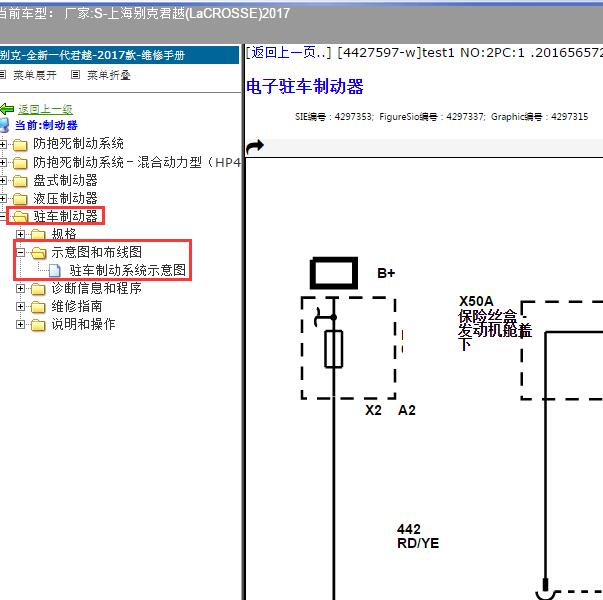
Task: Expand the 防抱死制动系统－混合动力型 node
Action: 3,163
